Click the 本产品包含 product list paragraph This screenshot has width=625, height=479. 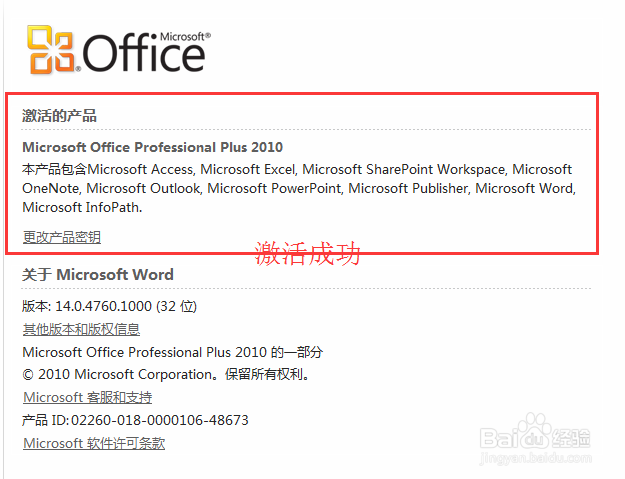[297, 188]
